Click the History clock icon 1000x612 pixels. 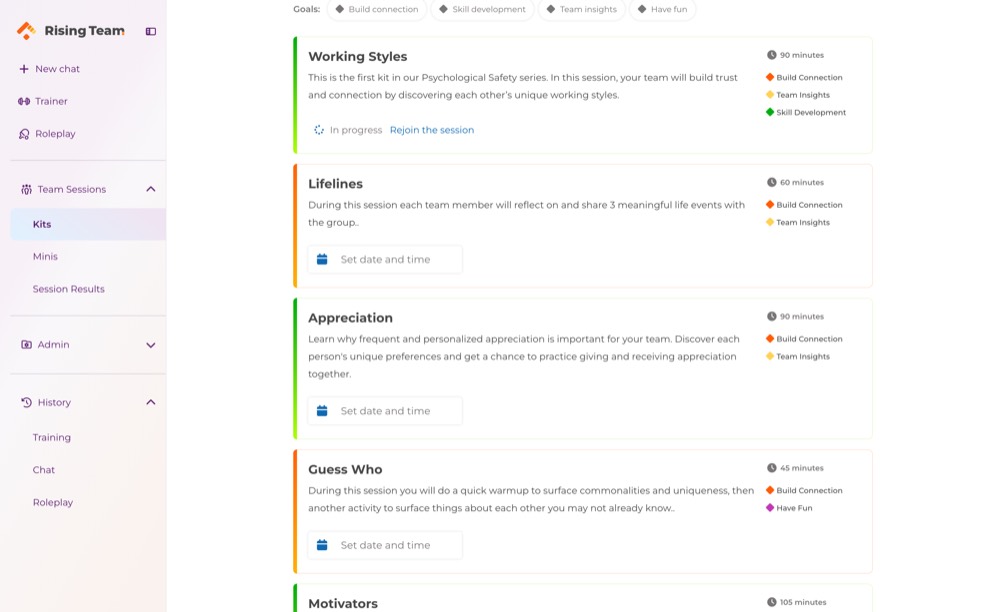pyautogui.click(x=26, y=402)
